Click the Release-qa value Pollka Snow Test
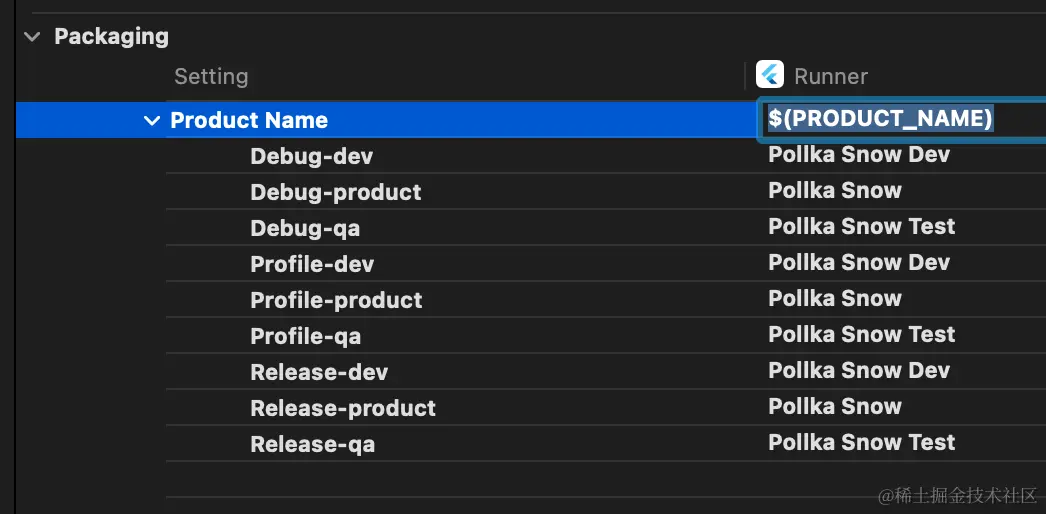Image resolution: width=1046 pixels, height=514 pixels. pos(861,443)
